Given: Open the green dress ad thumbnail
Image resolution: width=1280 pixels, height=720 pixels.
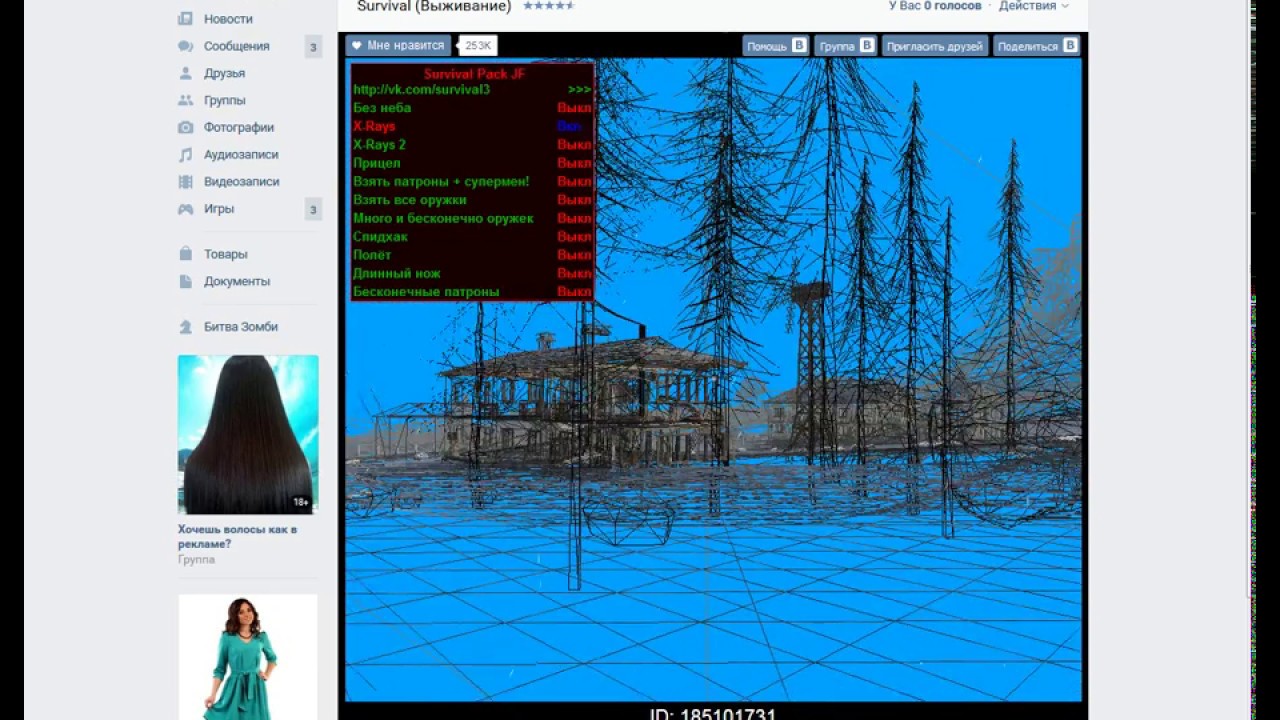Looking at the screenshot, I should [248, 657].
